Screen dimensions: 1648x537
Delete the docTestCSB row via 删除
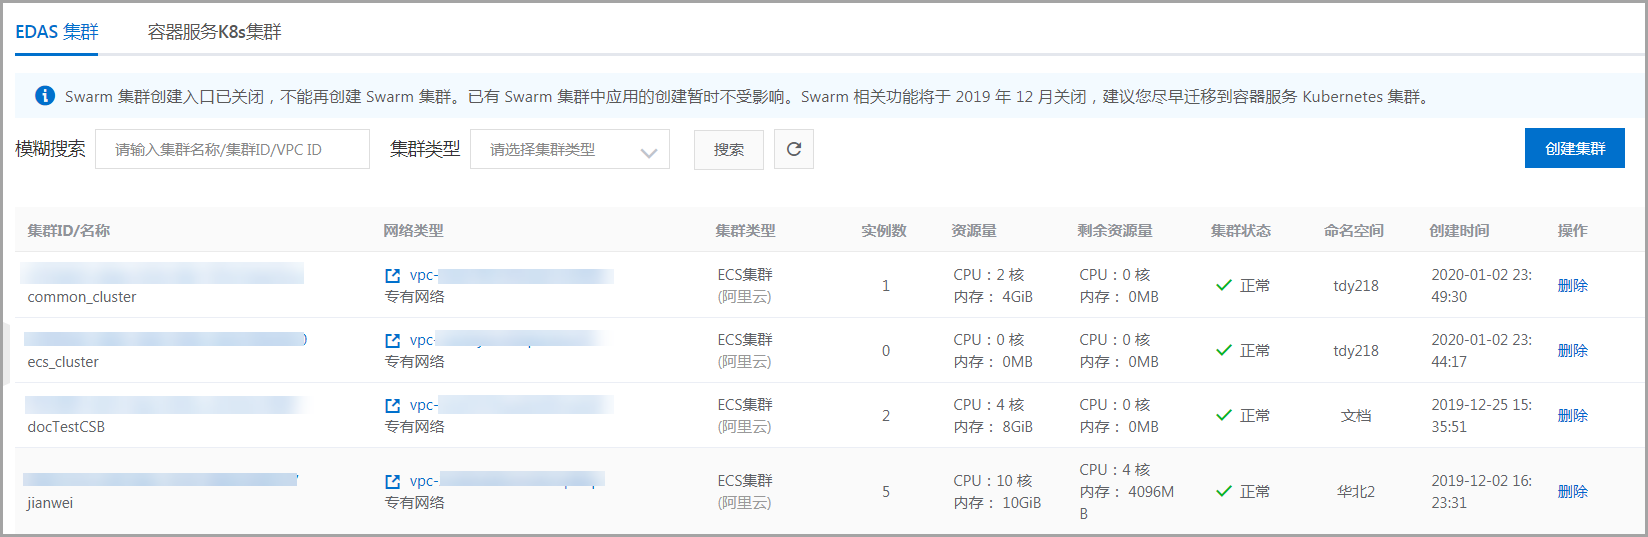1573,416
